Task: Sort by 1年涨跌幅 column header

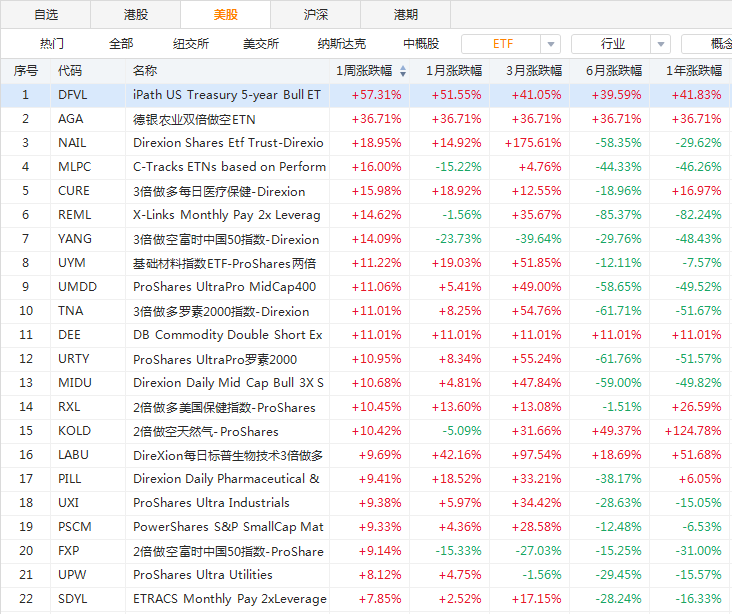Action: [x=694, y=71]
